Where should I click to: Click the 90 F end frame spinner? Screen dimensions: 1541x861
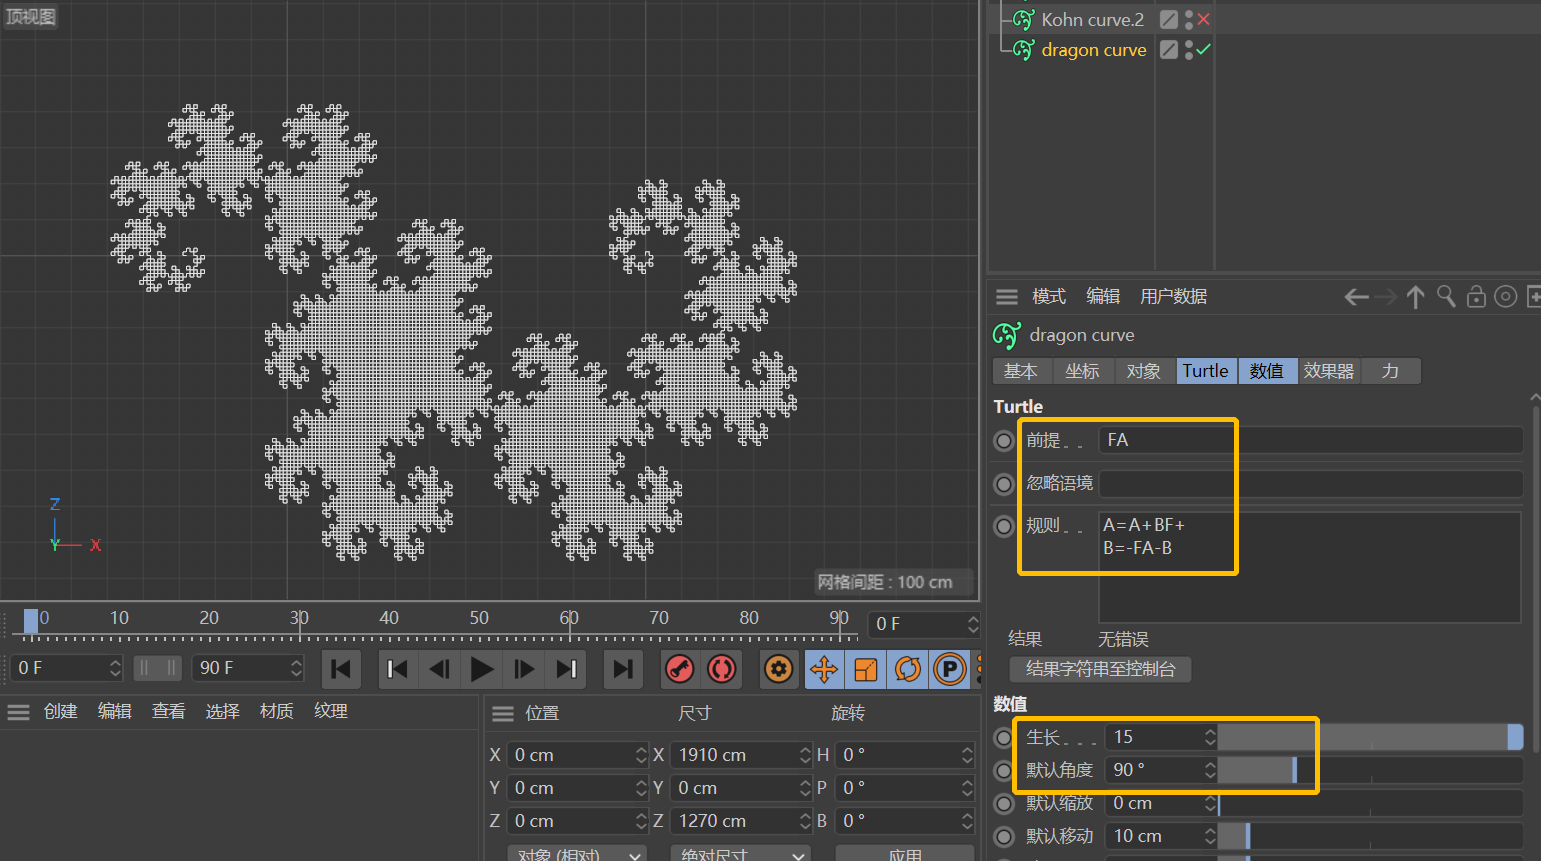coord(296,668)
